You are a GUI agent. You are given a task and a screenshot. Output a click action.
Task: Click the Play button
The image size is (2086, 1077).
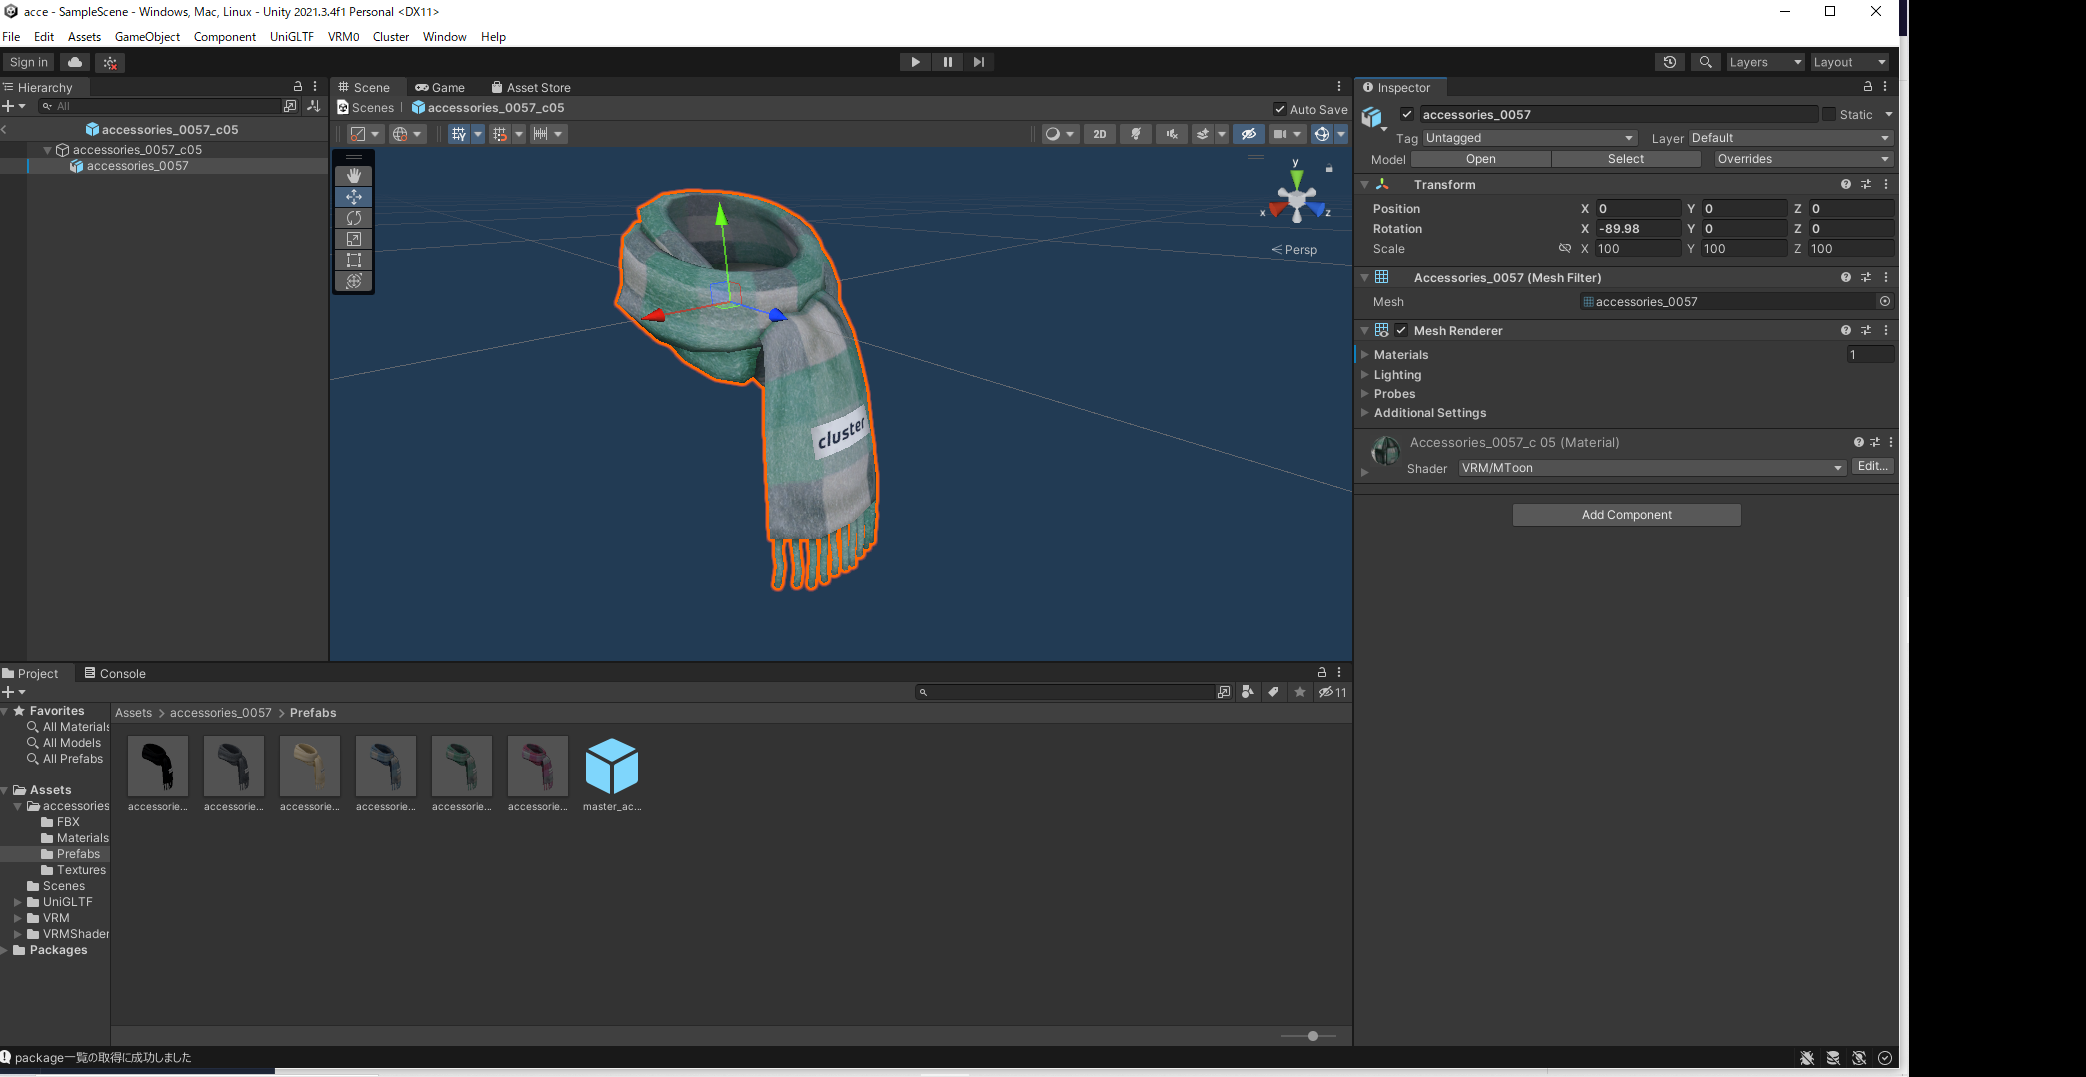coord(915,62)
